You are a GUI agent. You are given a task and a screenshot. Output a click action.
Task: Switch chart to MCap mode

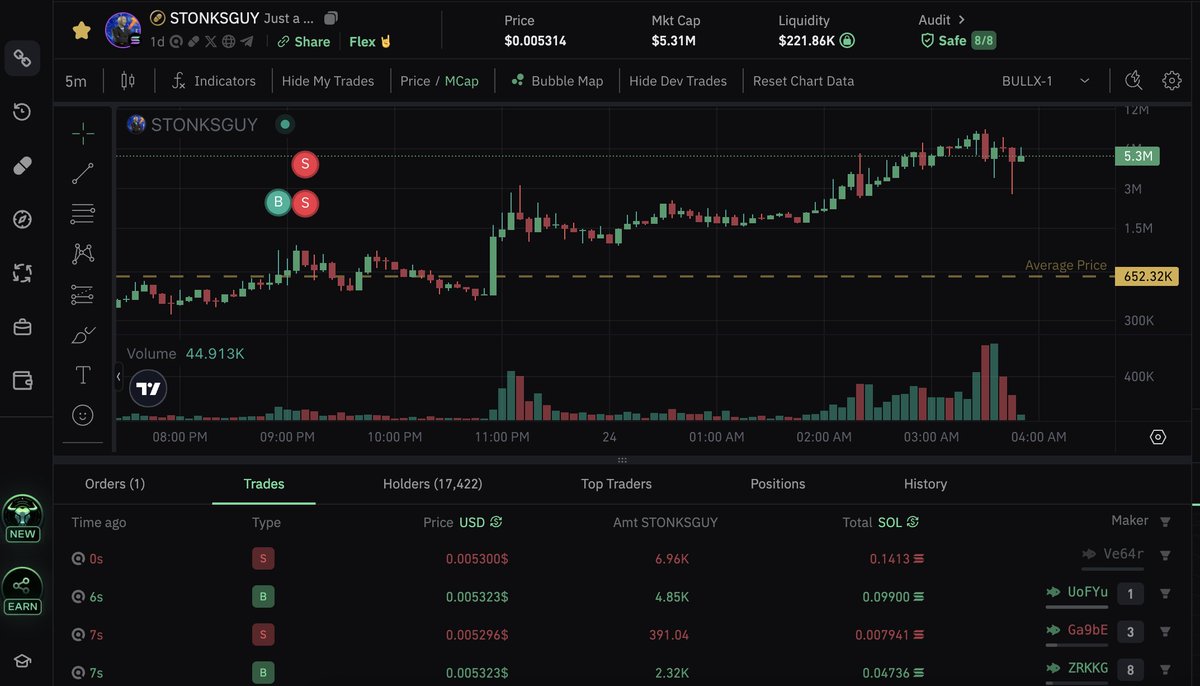tap(462, 81)
